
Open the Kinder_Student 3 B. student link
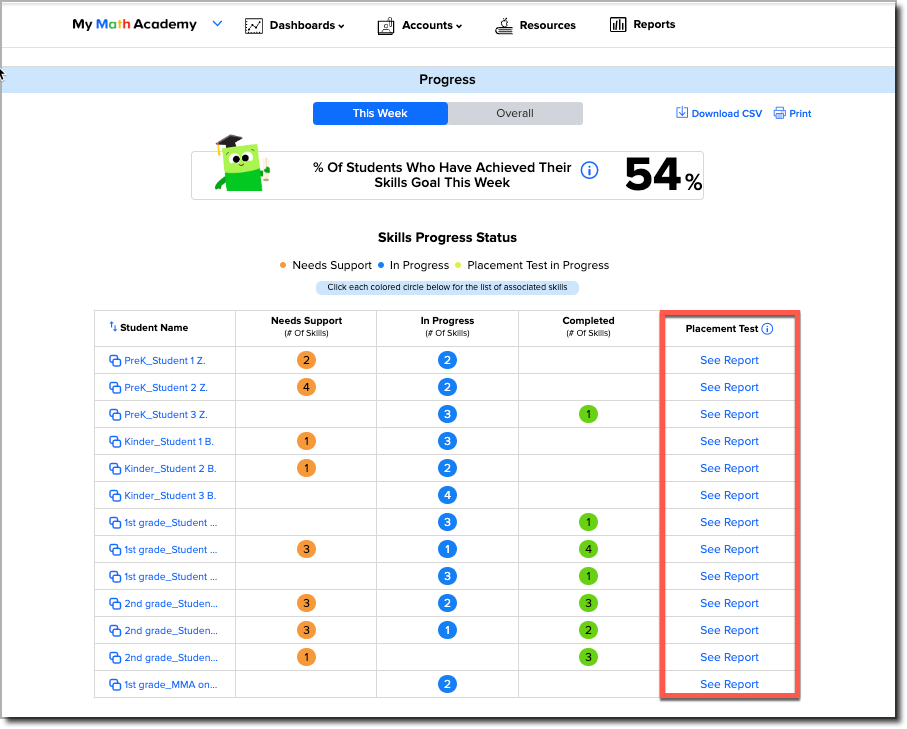point(169,495)
